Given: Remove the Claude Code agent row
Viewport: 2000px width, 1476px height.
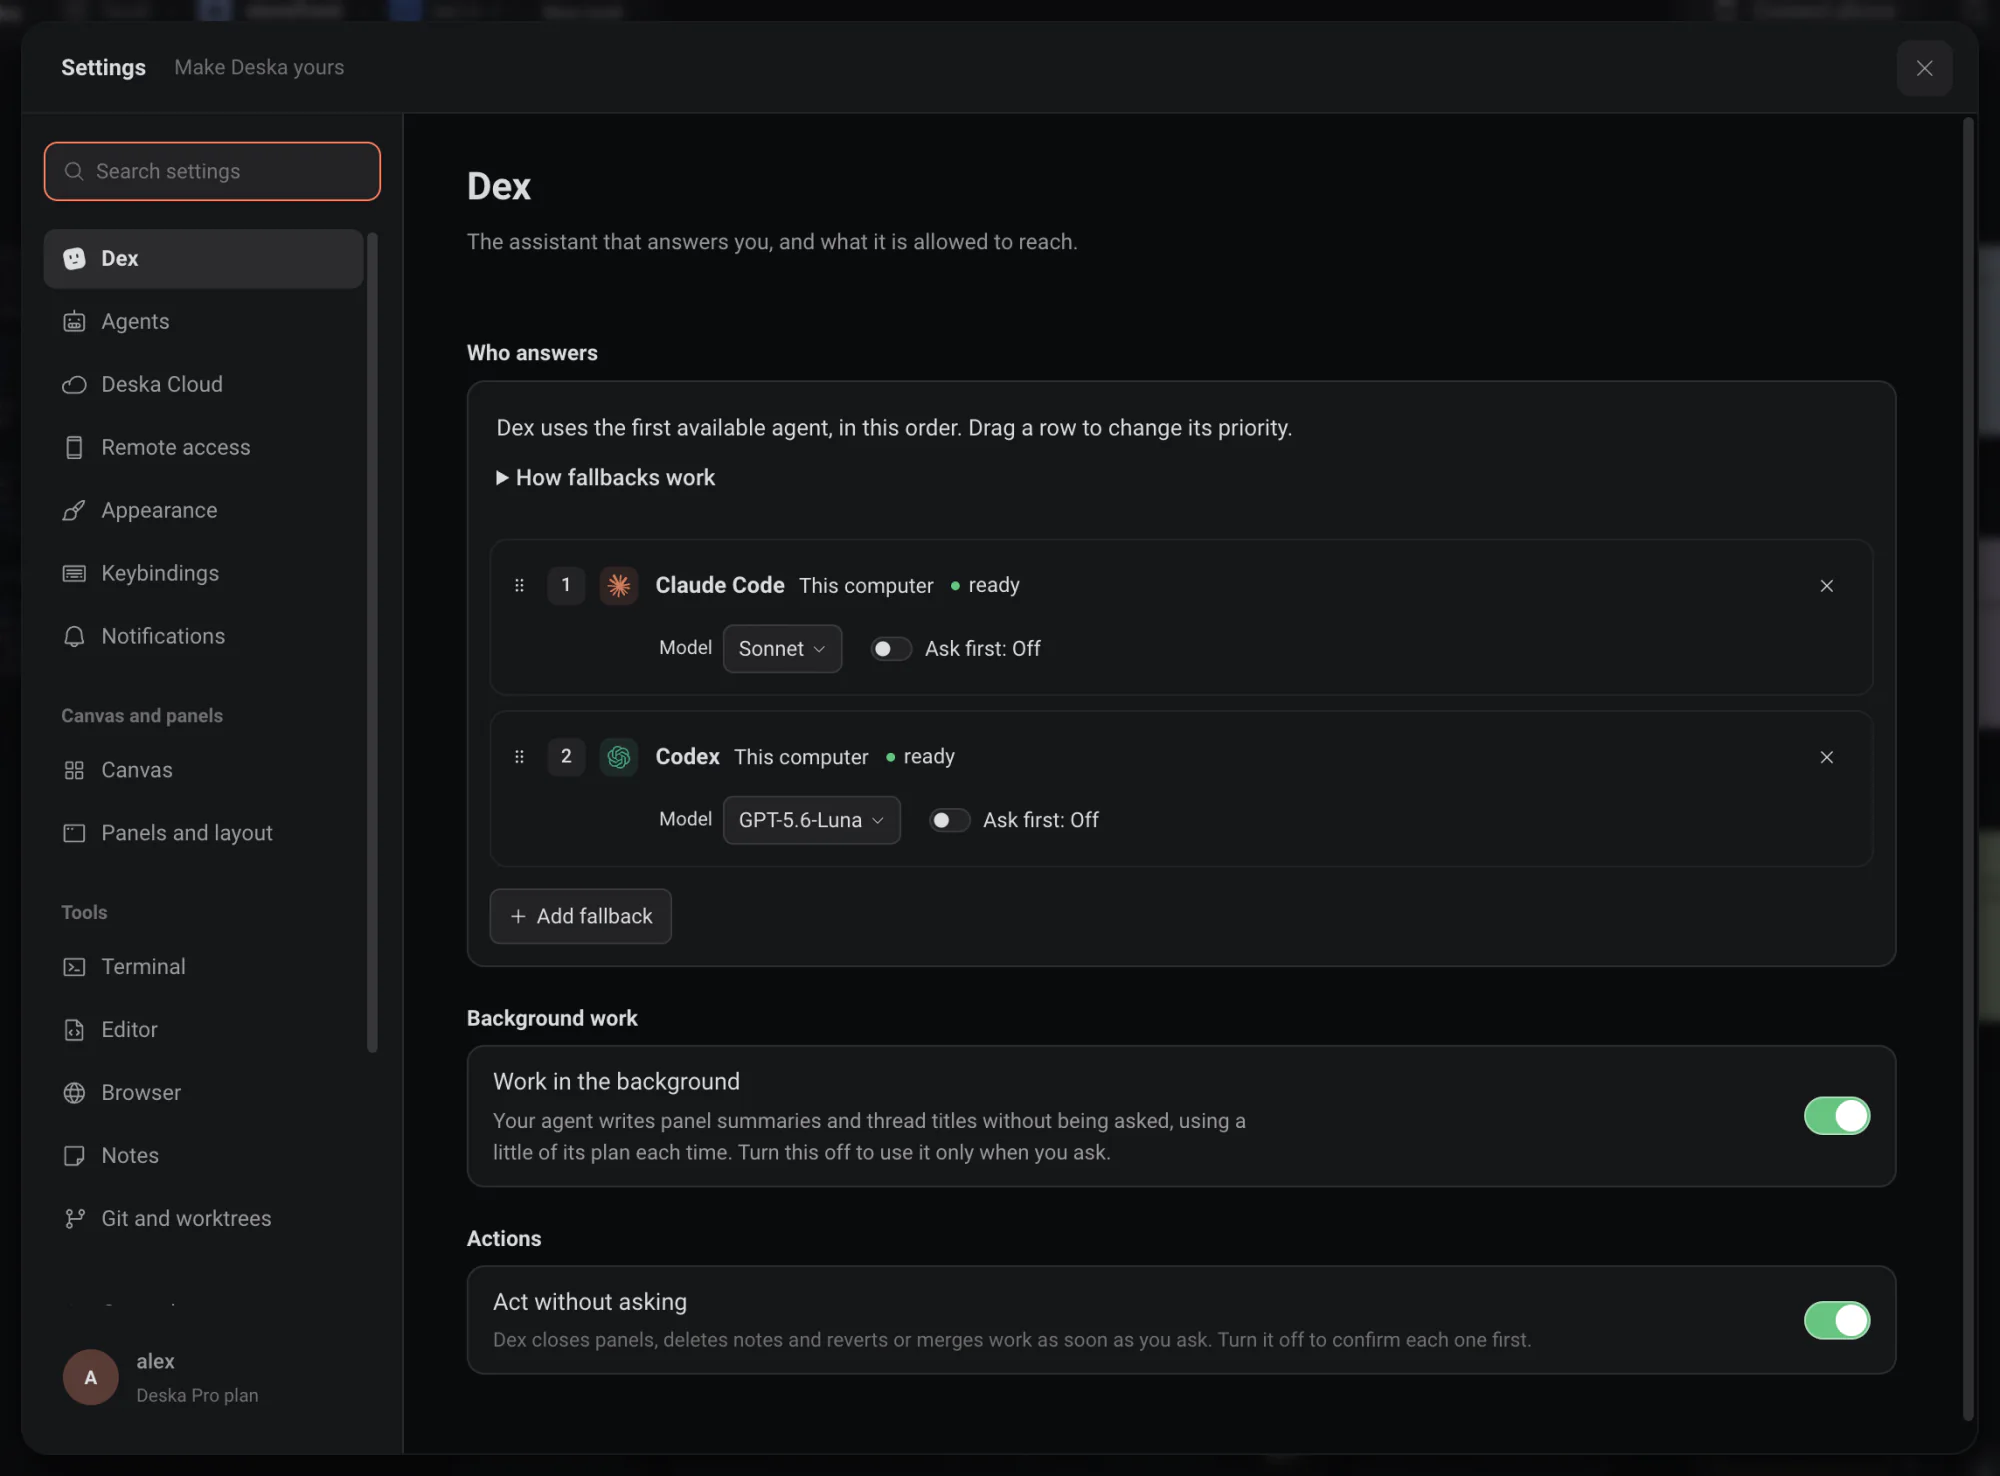Looking at the screenshot, I should click(x=1826, y=586).
